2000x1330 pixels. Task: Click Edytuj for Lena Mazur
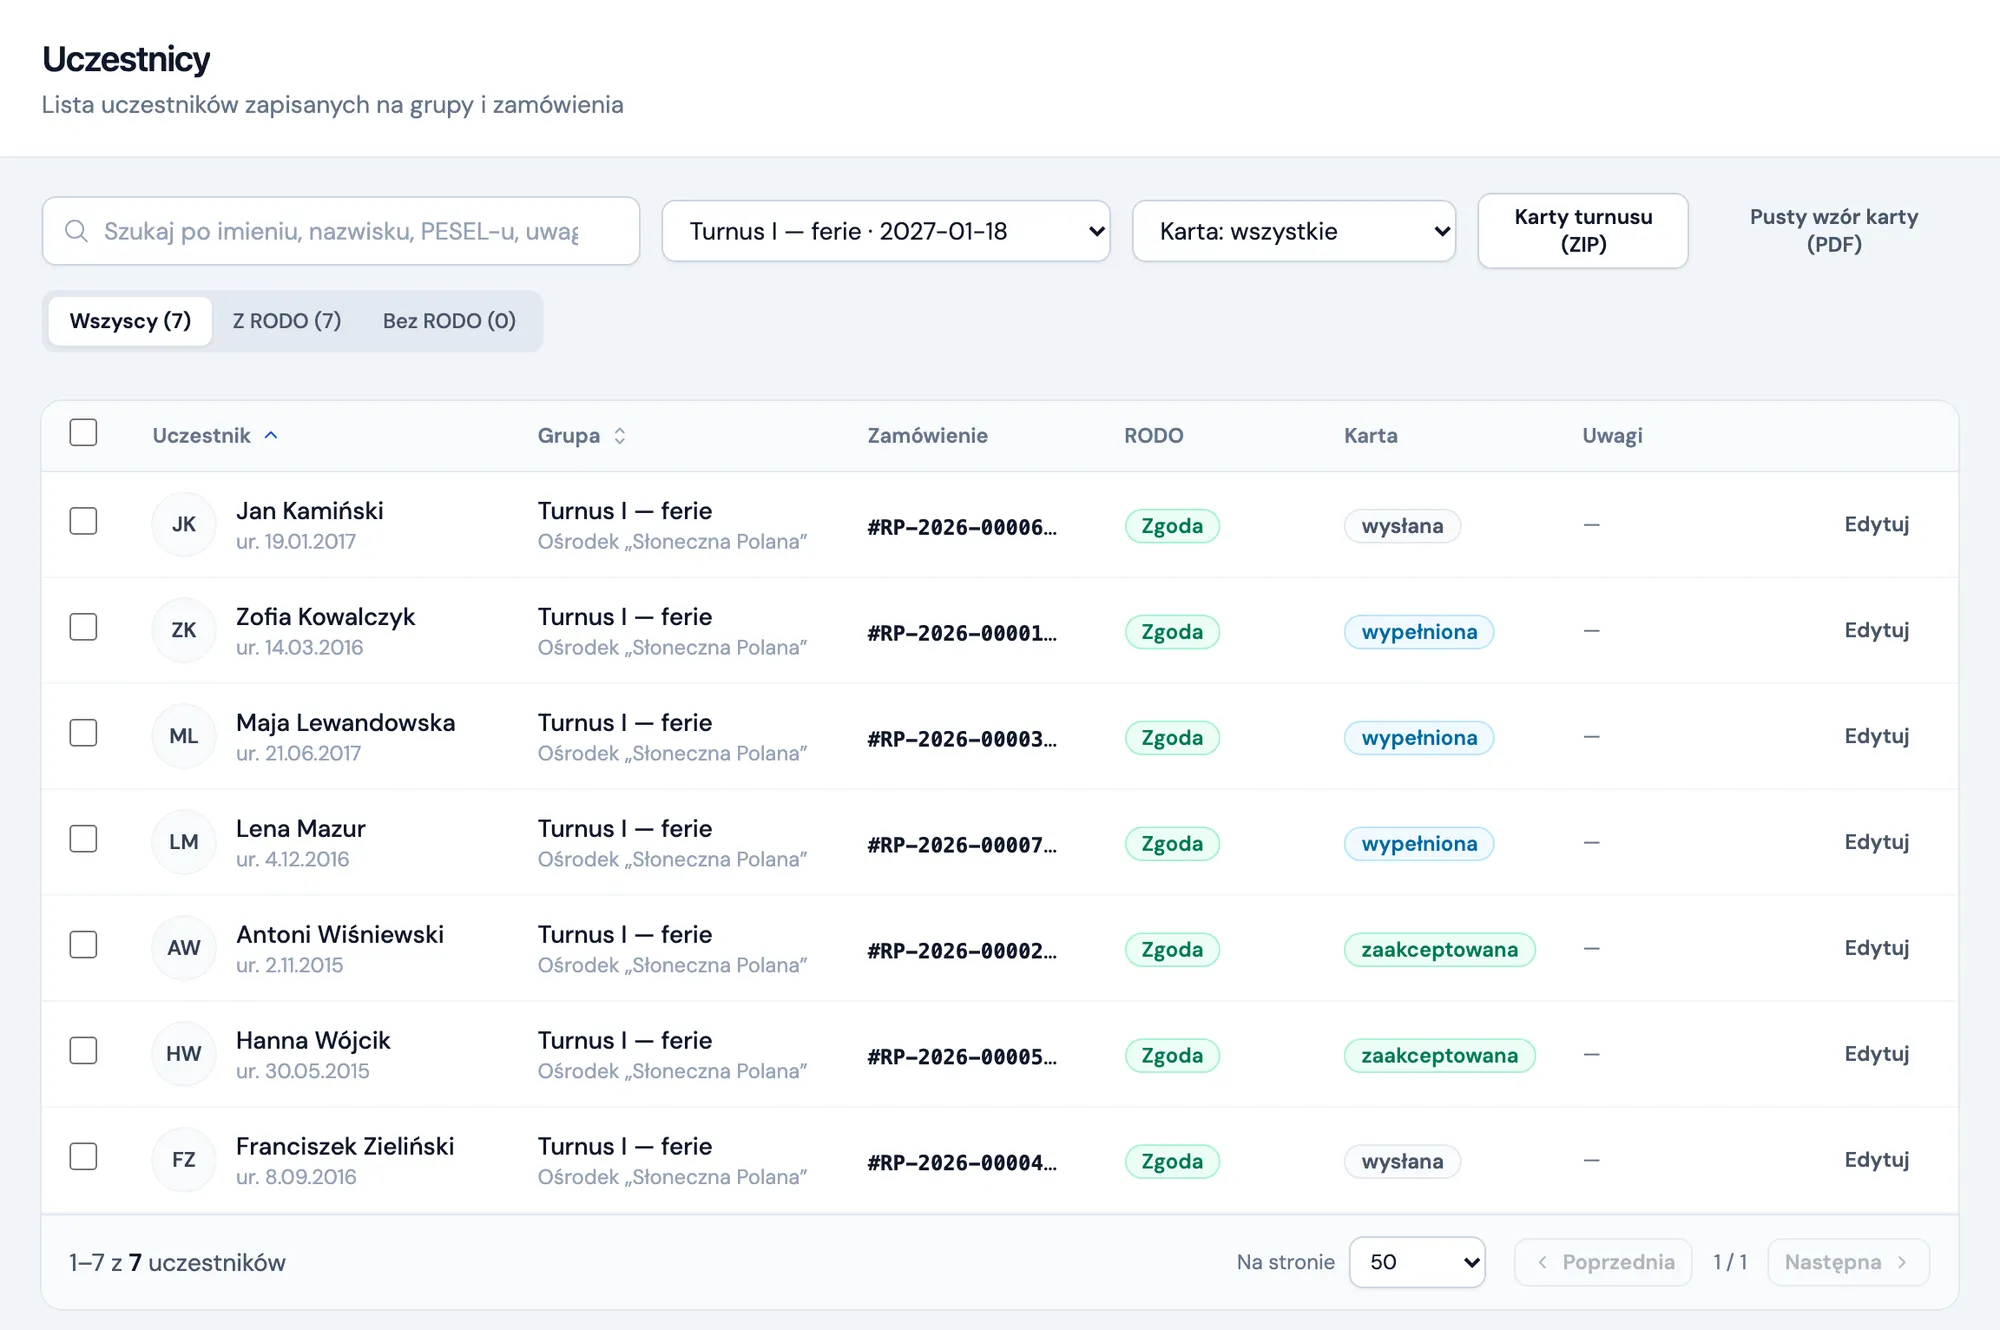pyautogui.click(x=1877, y=842)
